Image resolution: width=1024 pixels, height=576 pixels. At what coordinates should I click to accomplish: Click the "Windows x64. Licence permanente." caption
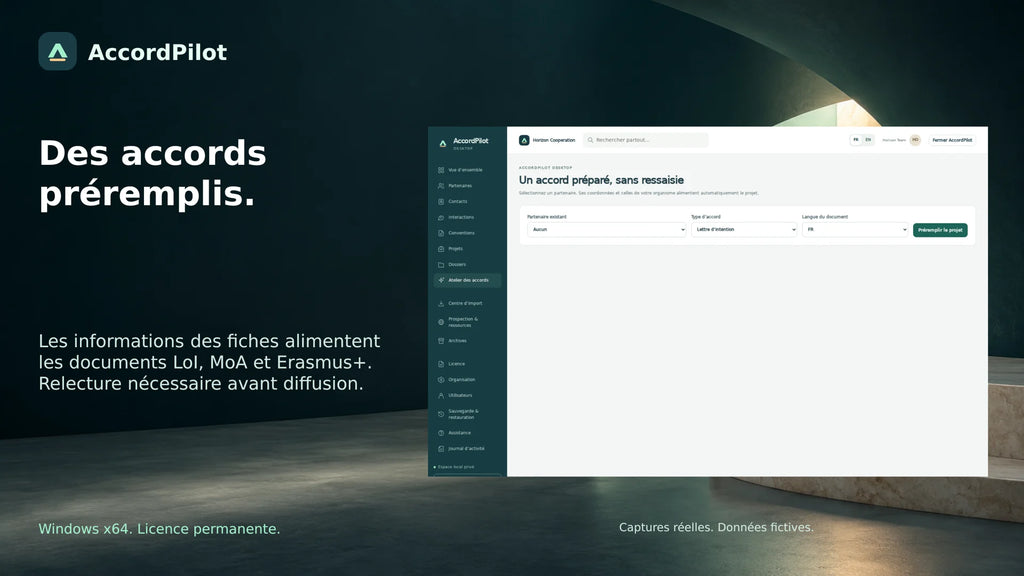coord(159,529)
